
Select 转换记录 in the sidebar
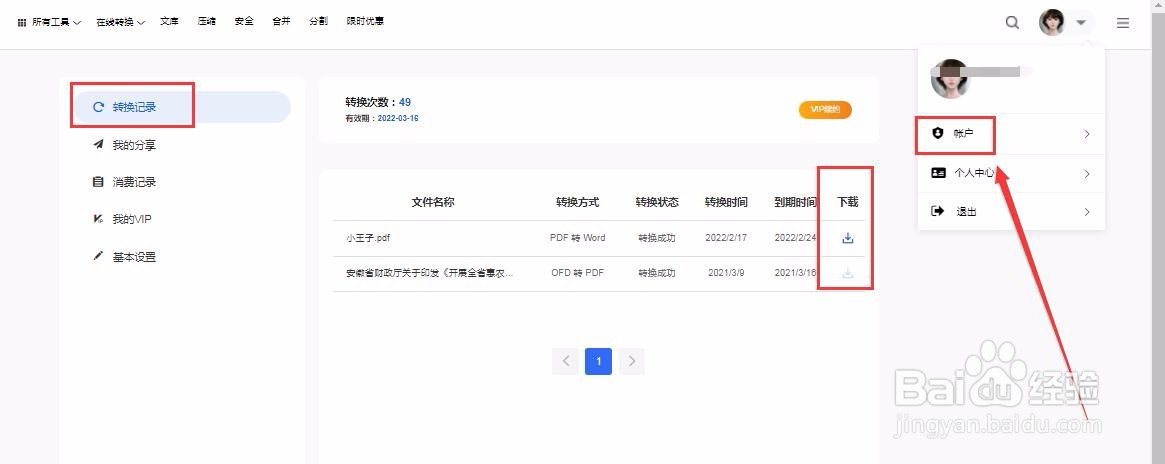(181, 107)
